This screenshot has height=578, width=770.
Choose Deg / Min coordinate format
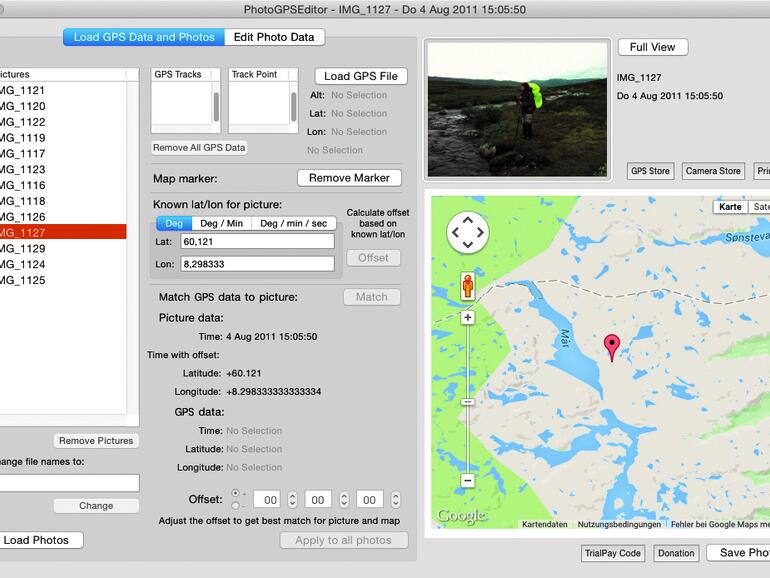tap(222, 223)
